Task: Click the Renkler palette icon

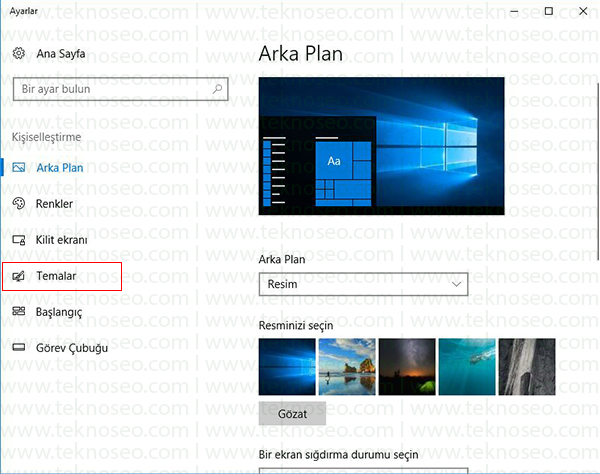Action: pos(19,204)
